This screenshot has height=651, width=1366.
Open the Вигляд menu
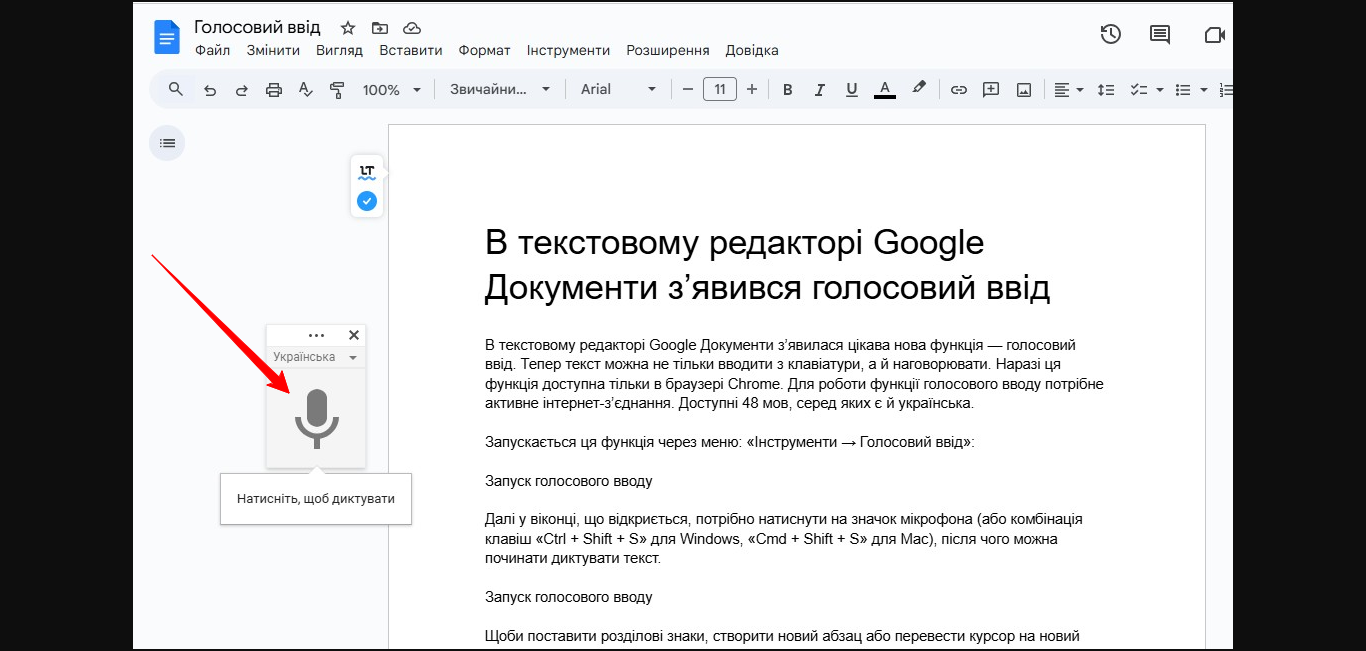tap(339, 50)
